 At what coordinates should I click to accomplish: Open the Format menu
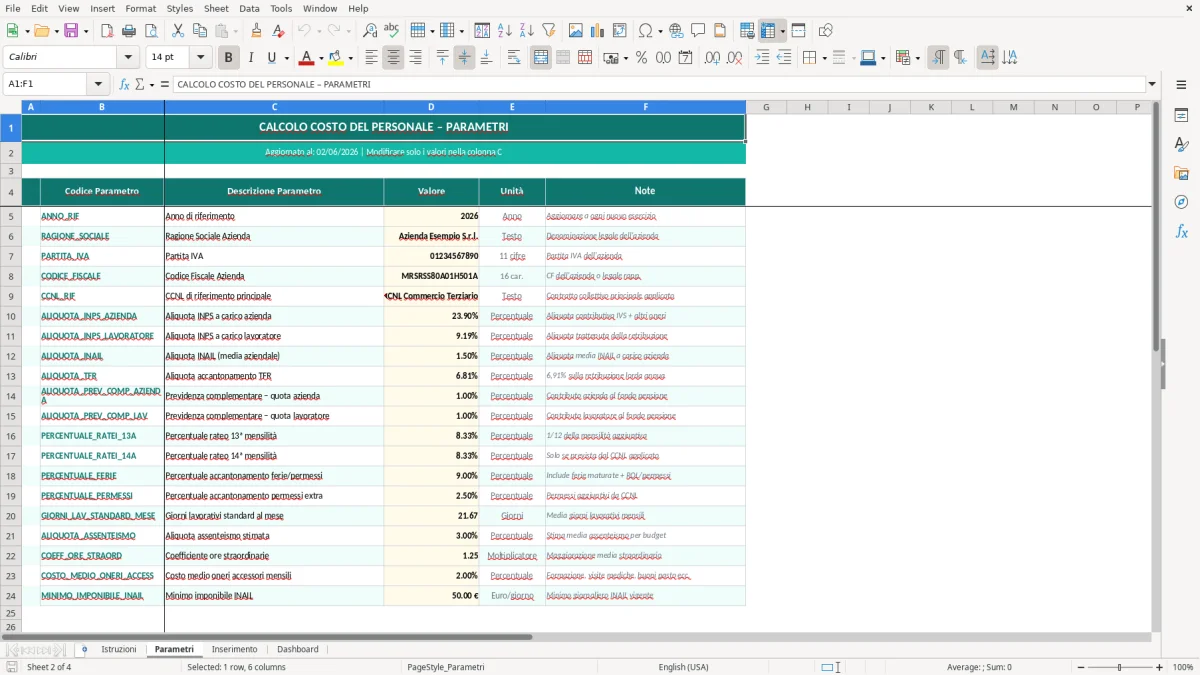[140, 8]
